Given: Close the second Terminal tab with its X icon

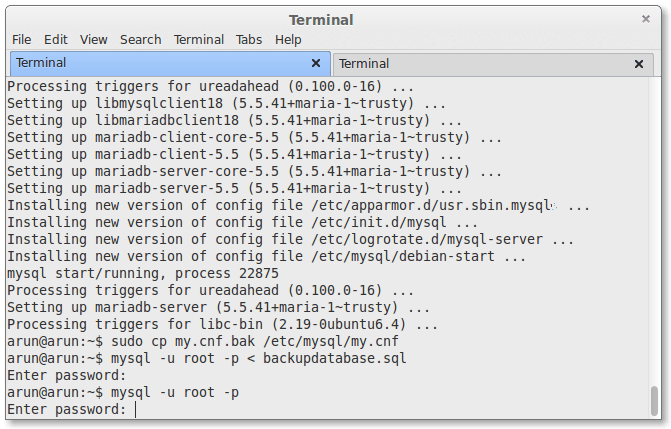Looking at the screenshot, I should click(638, 64).
